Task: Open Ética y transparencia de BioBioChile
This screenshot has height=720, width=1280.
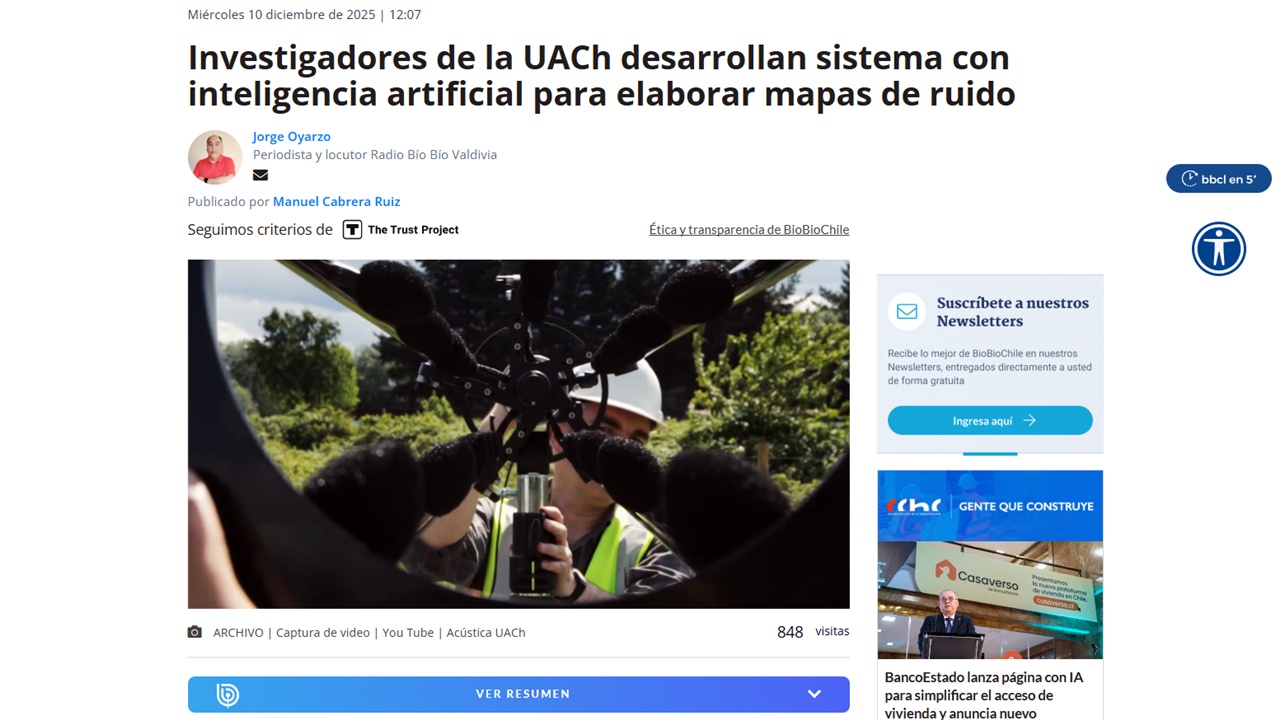Action: click(x=749, y=230)
